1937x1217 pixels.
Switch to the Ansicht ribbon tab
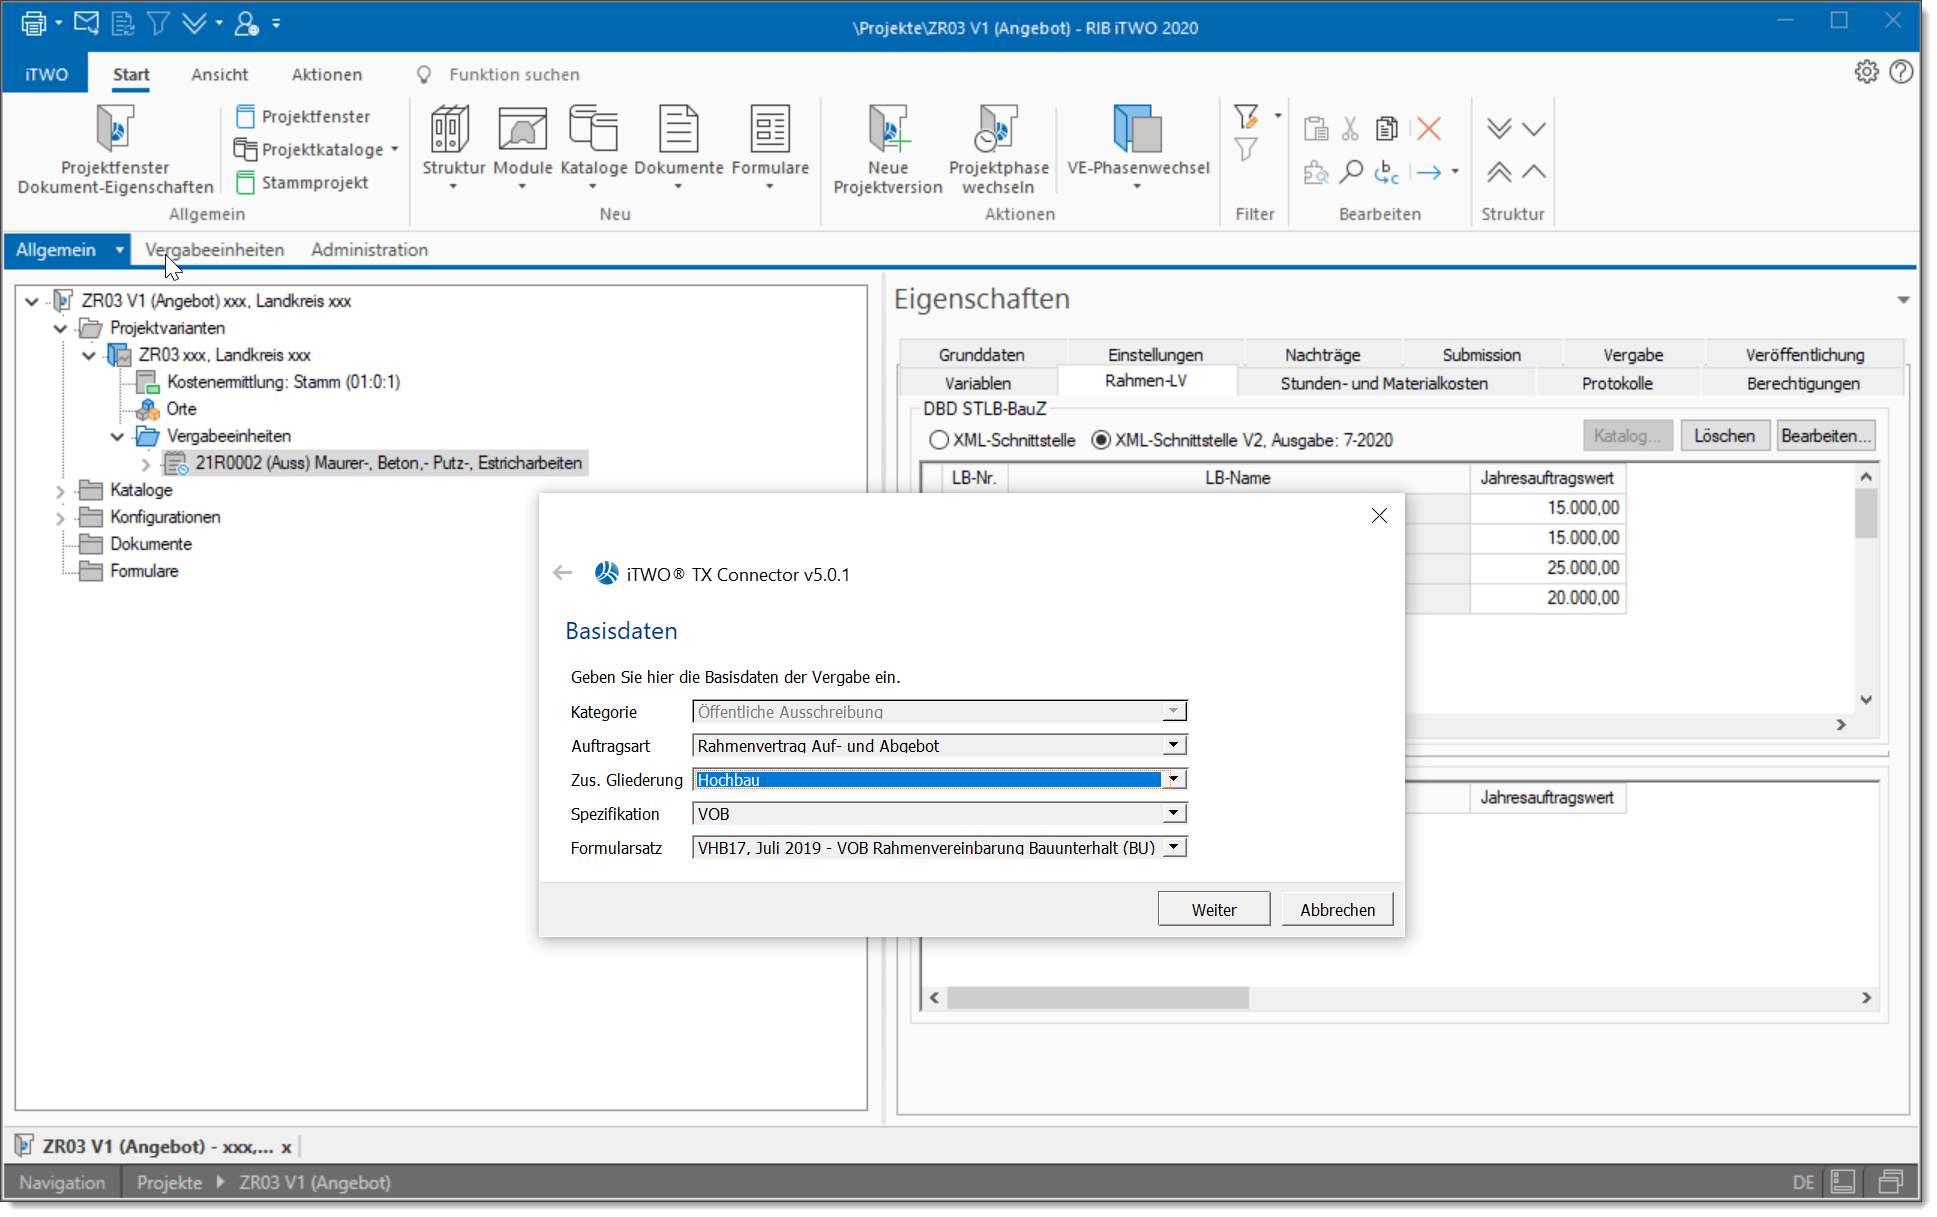click(x=220, y=74)
